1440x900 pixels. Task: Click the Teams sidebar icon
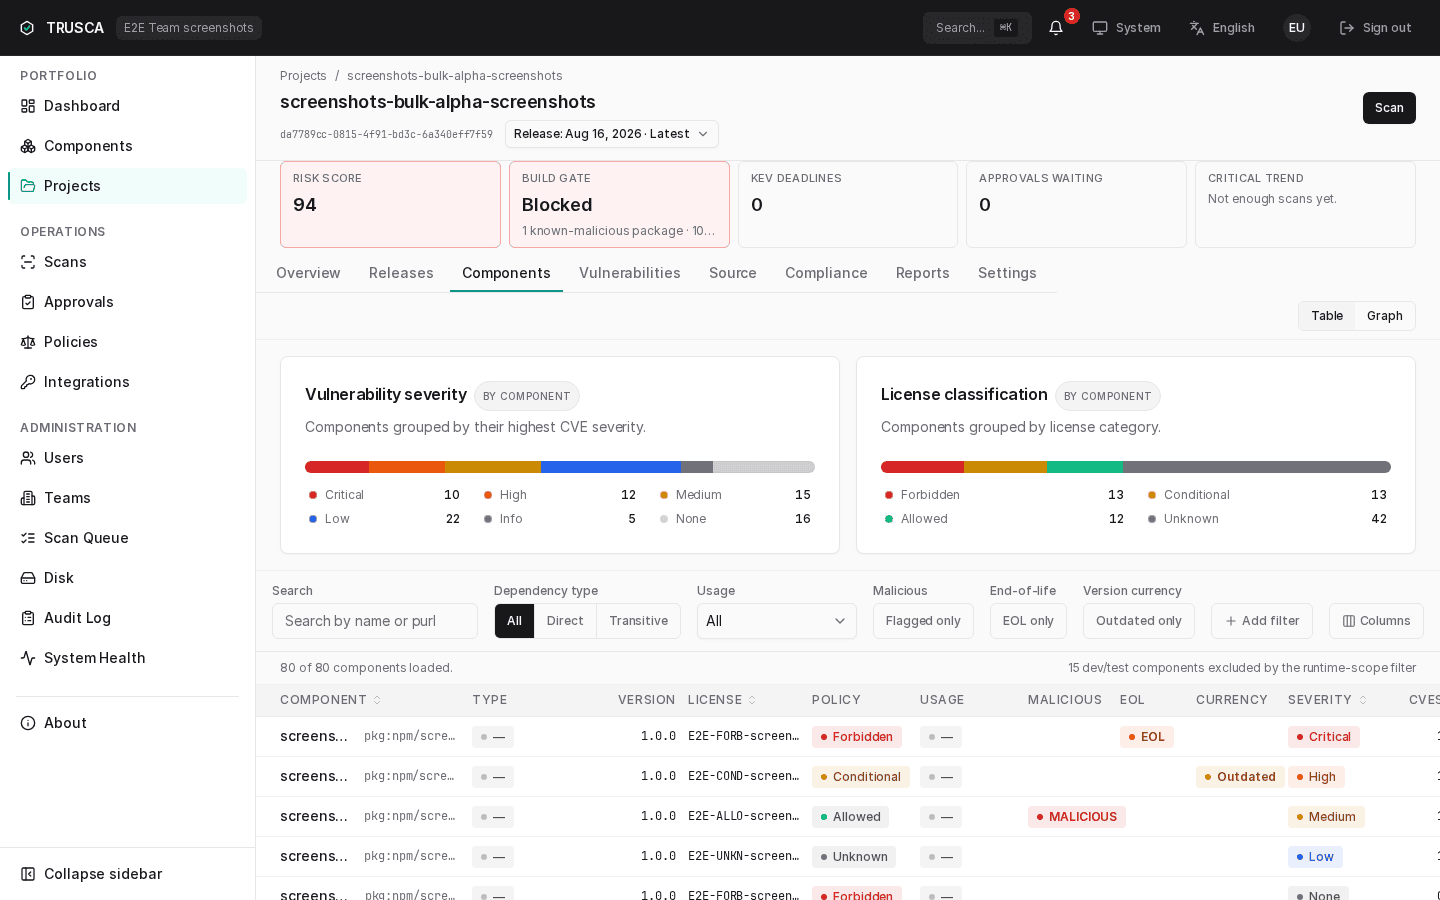(x=28, y=498)
